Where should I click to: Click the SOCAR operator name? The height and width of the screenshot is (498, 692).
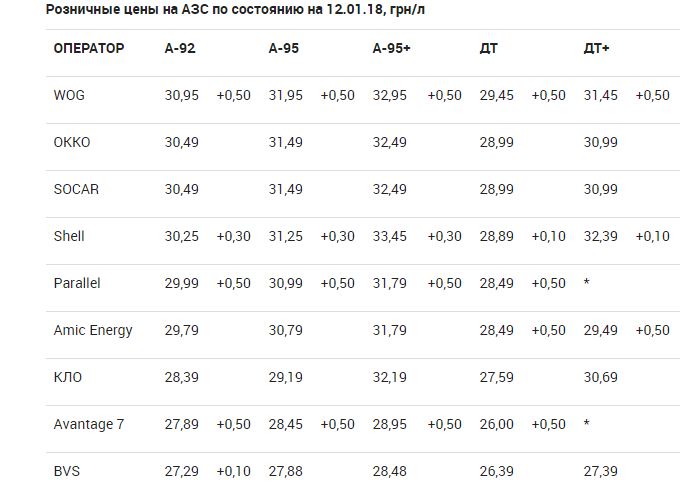(x=76, y=189)
